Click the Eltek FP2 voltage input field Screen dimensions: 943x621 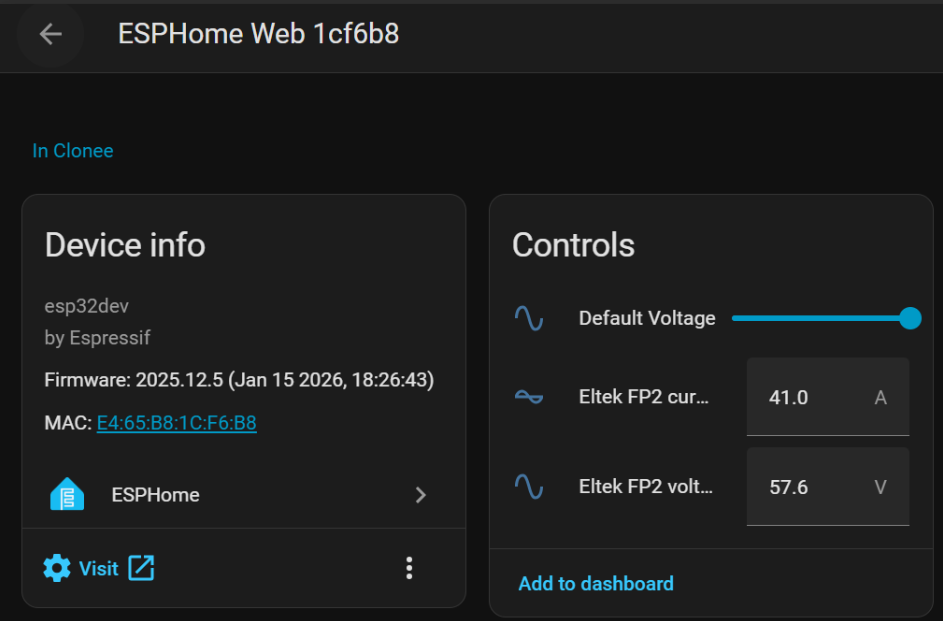[x=810, y=487]
